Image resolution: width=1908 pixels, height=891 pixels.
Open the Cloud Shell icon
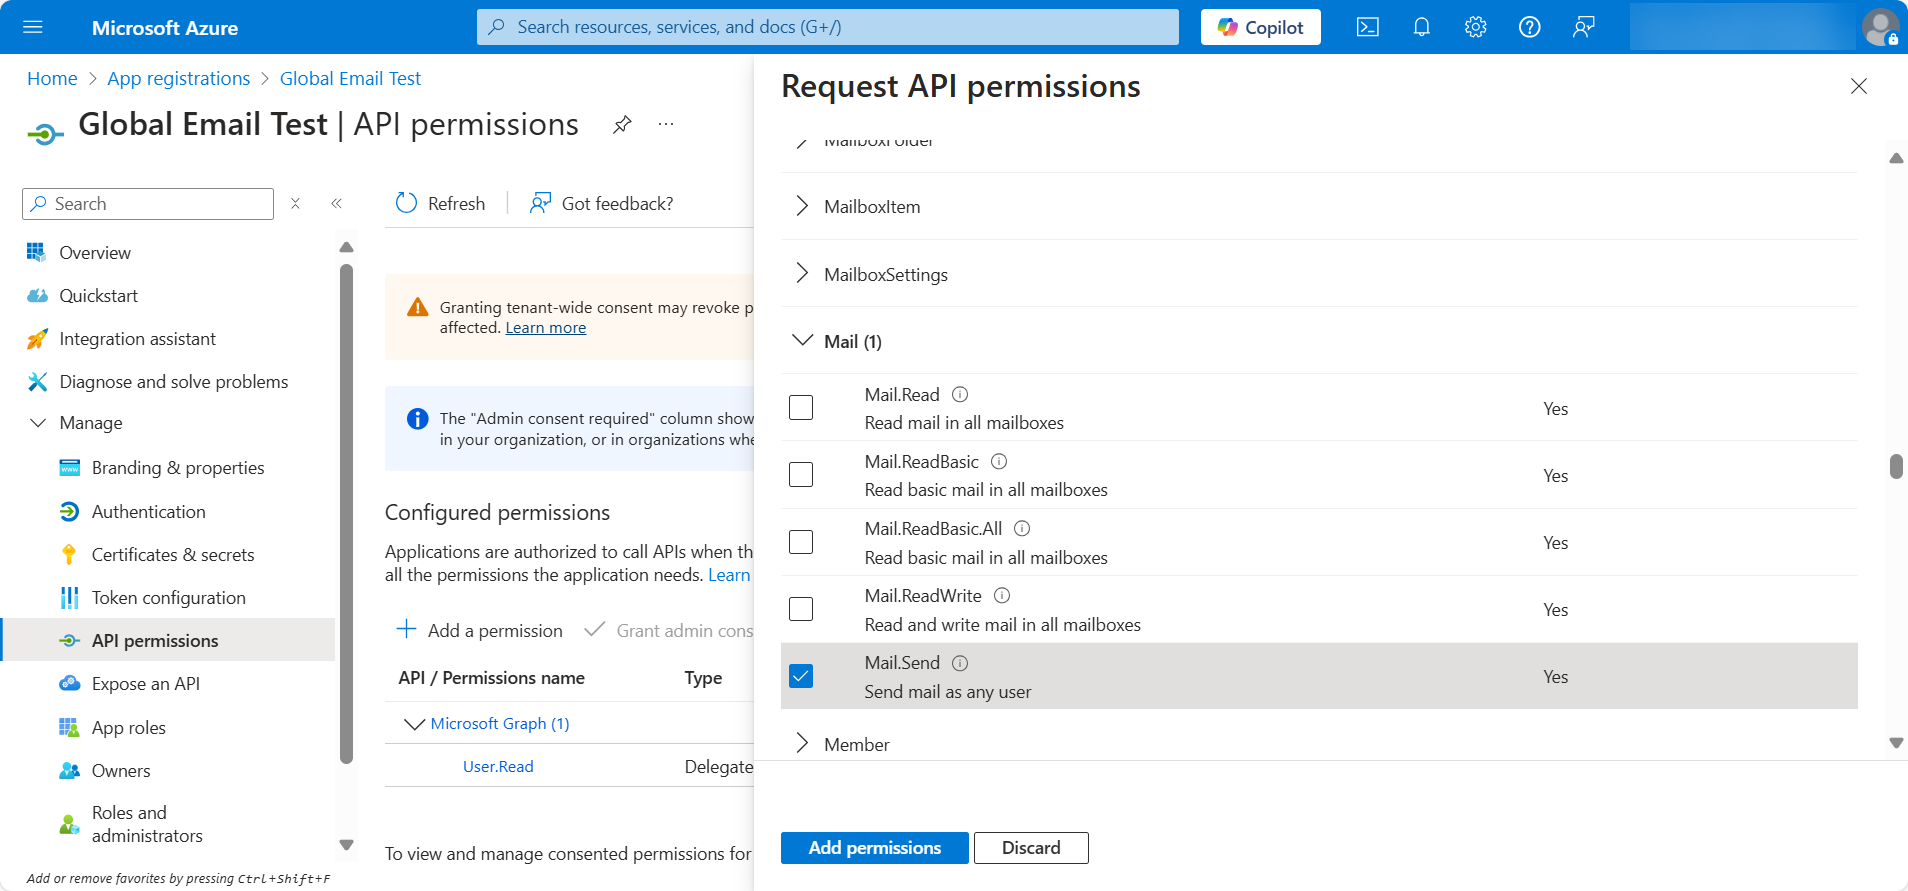pyautogui.click(x=1367, y=27)
